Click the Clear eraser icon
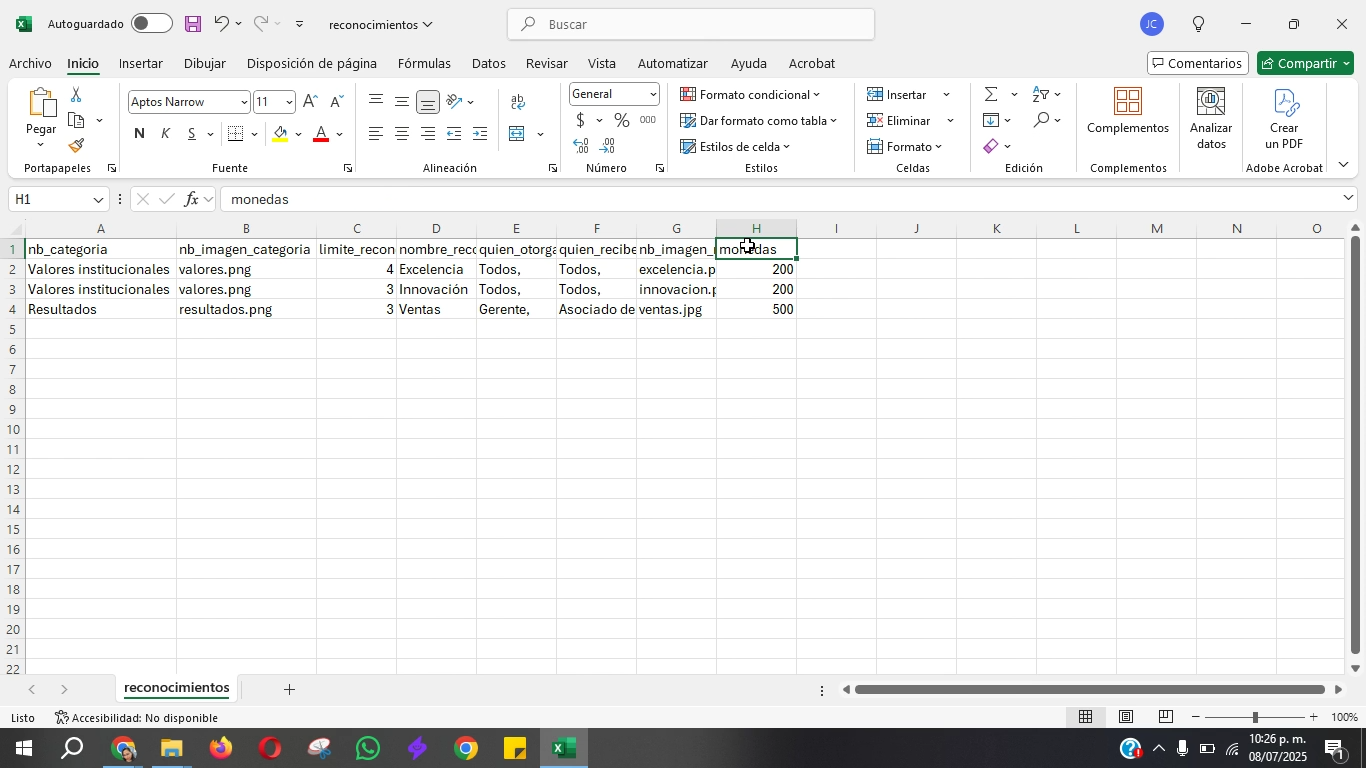The width and height of the screenshot is (1366, 768). [x=991, y=146]
